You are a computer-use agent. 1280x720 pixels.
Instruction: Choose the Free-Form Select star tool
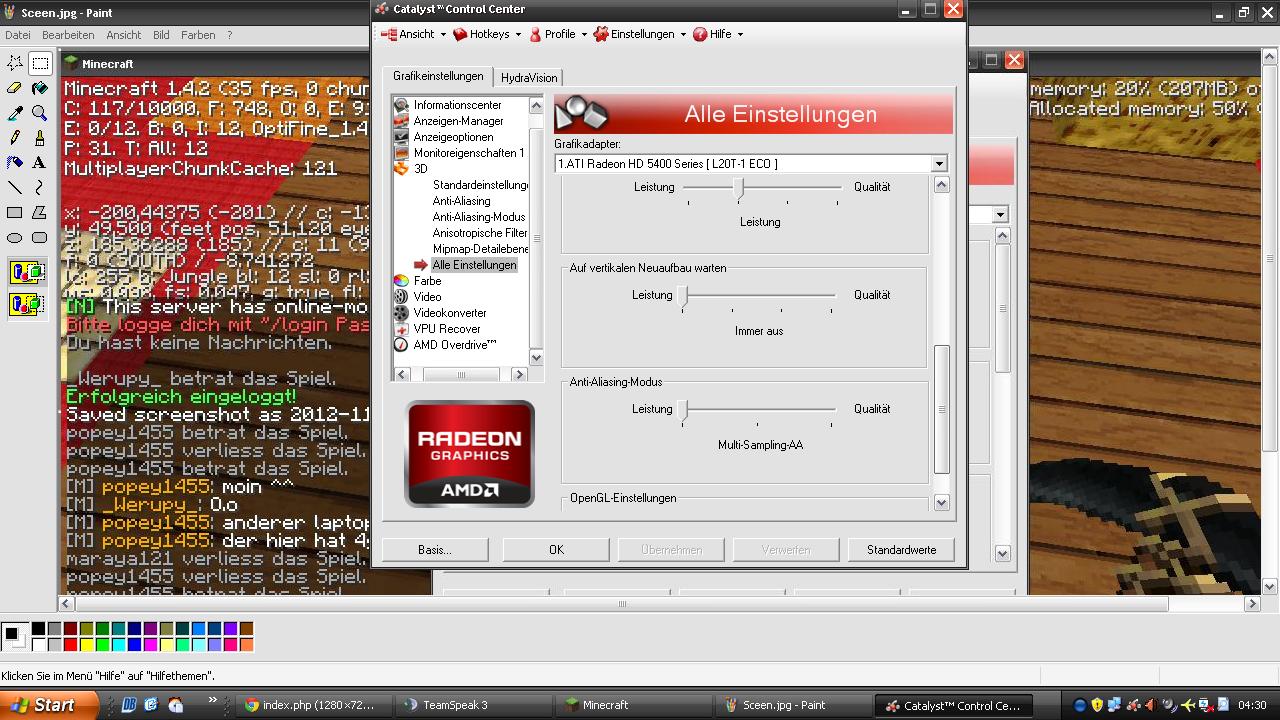click(15, 63)
